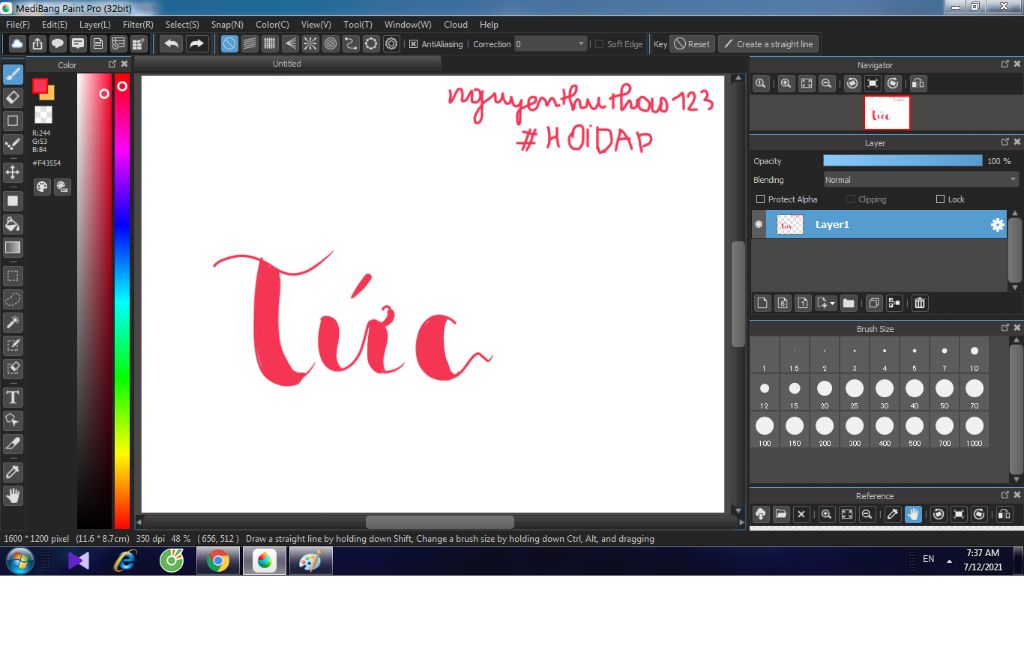
Task: Select the Move tool
Action: (12, 172)
